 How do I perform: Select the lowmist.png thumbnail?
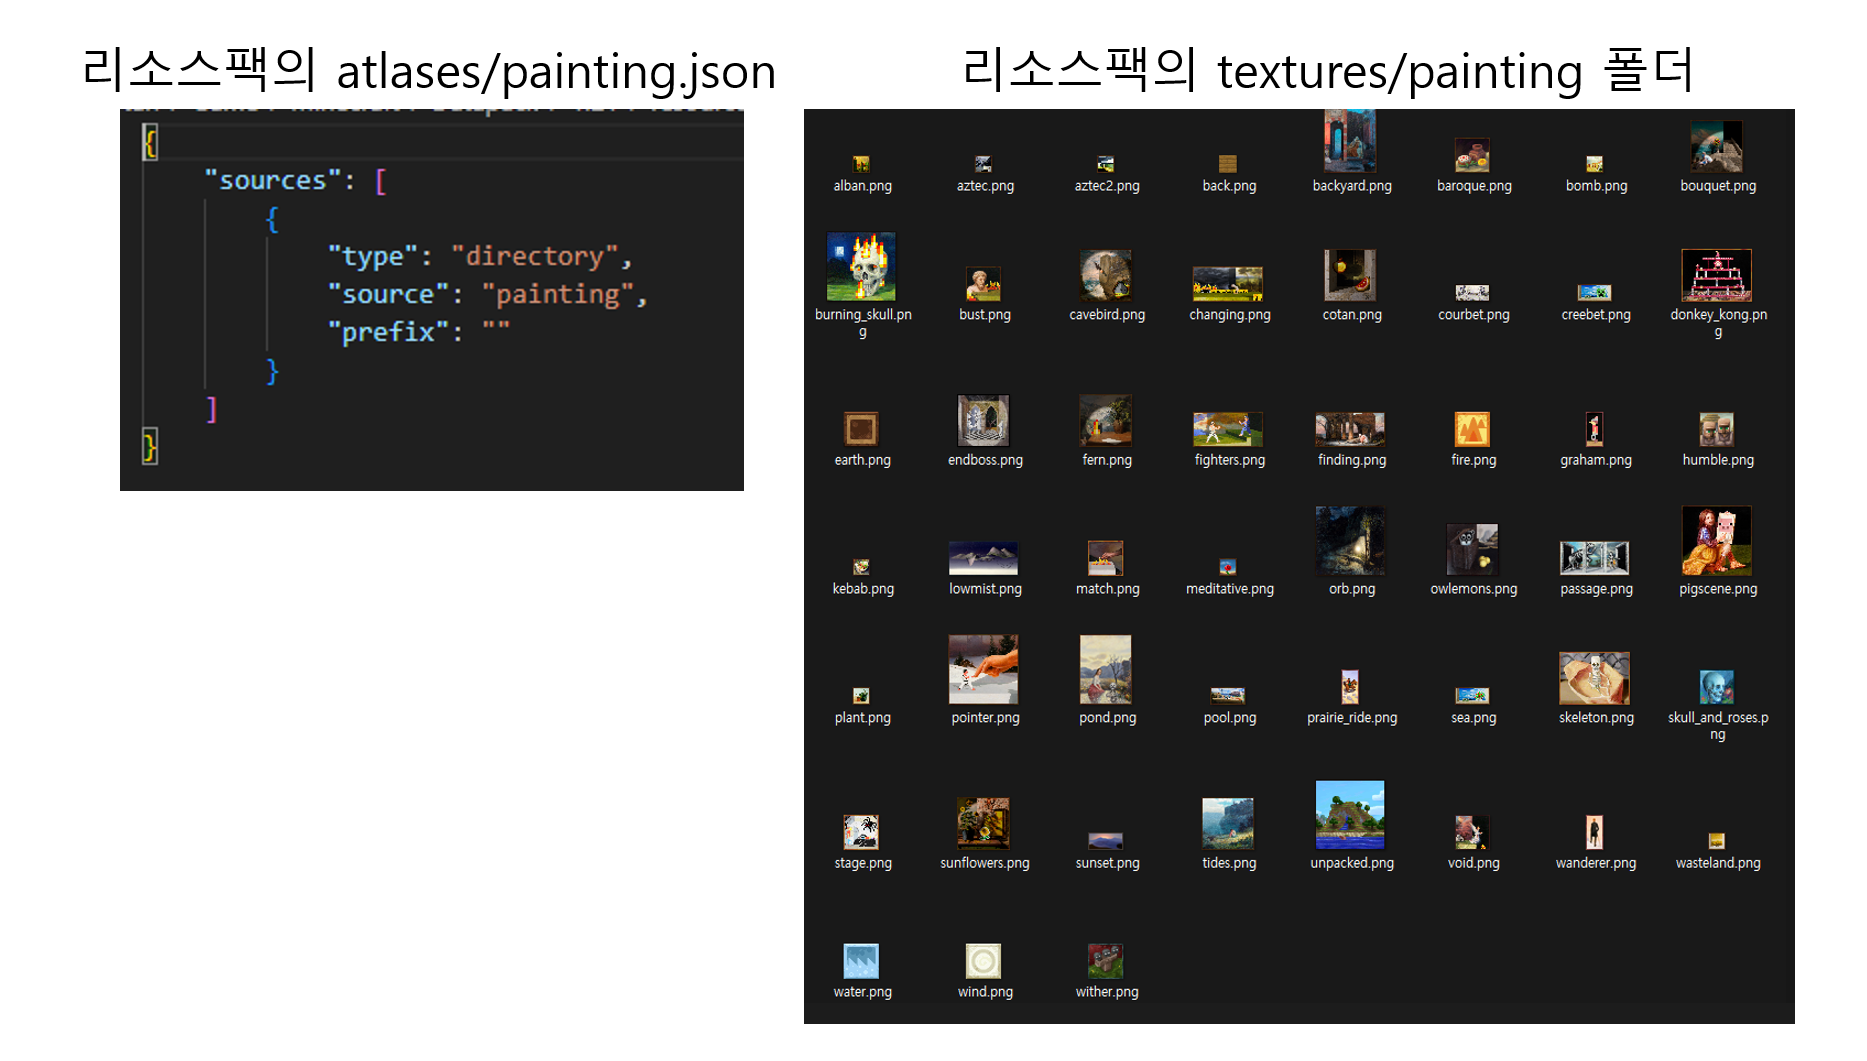click(984, 558)
